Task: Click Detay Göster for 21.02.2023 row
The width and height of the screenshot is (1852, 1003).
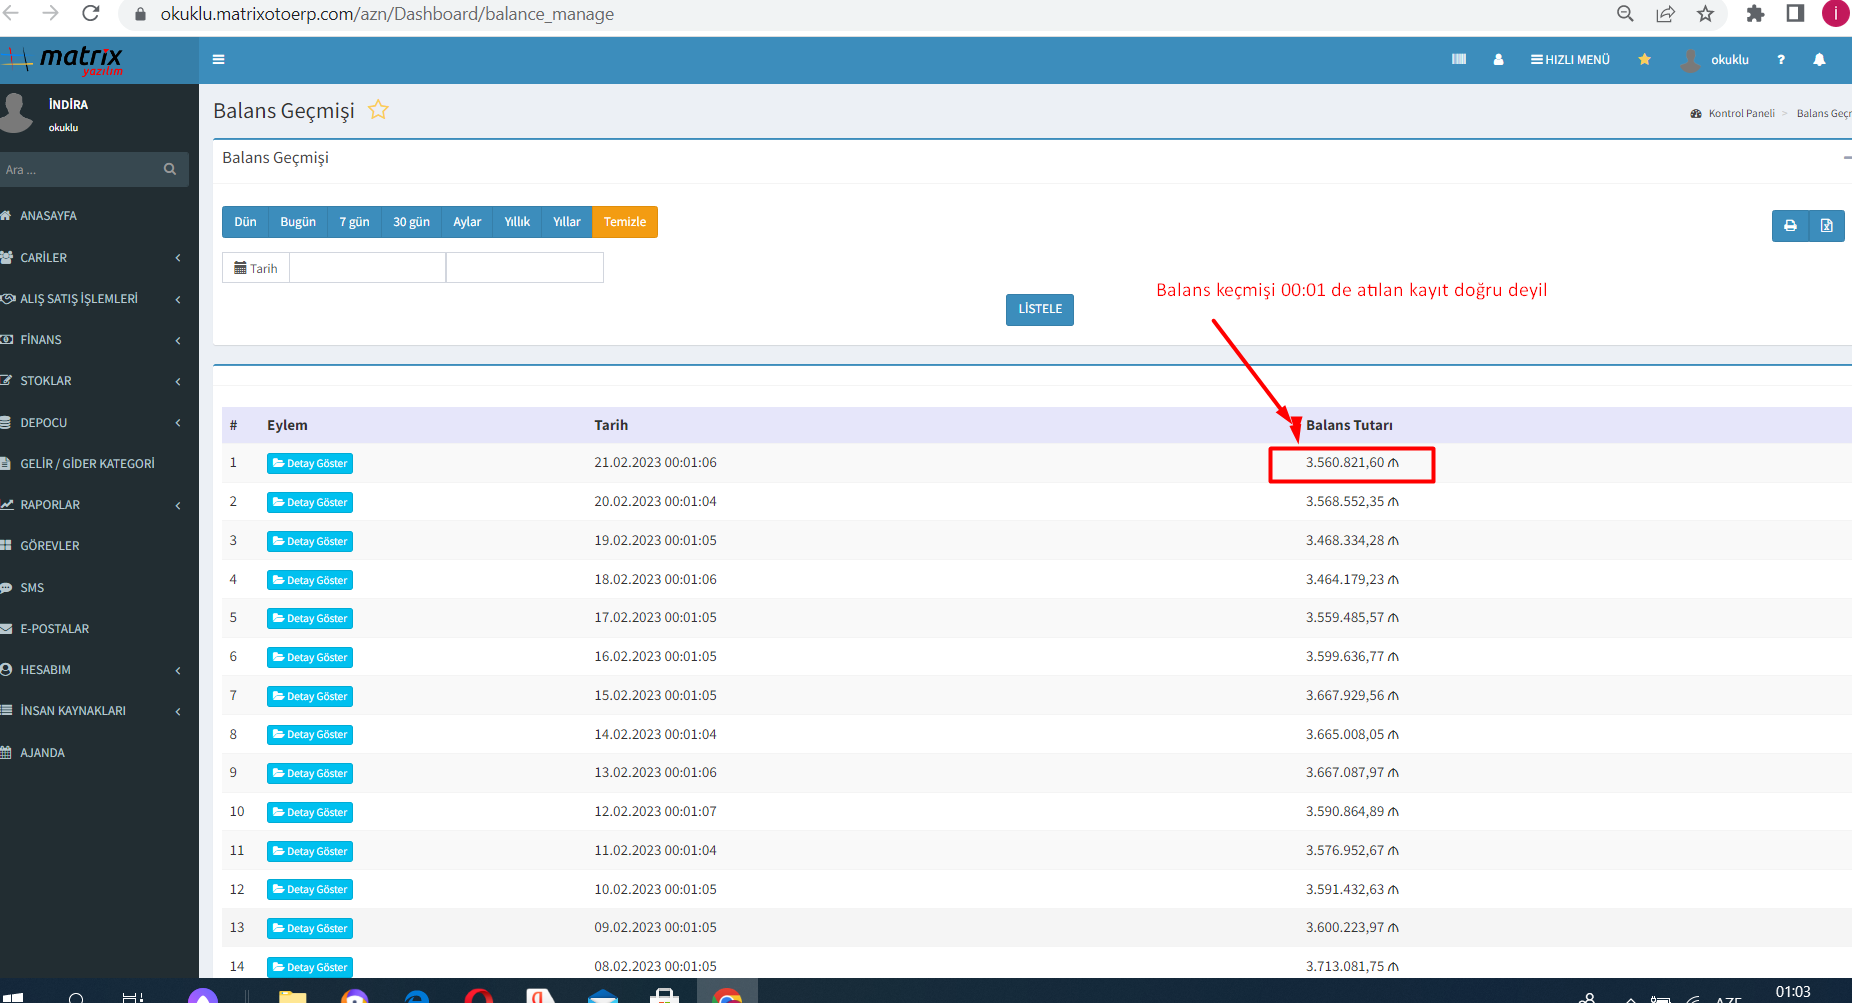Action: point(310,464)
